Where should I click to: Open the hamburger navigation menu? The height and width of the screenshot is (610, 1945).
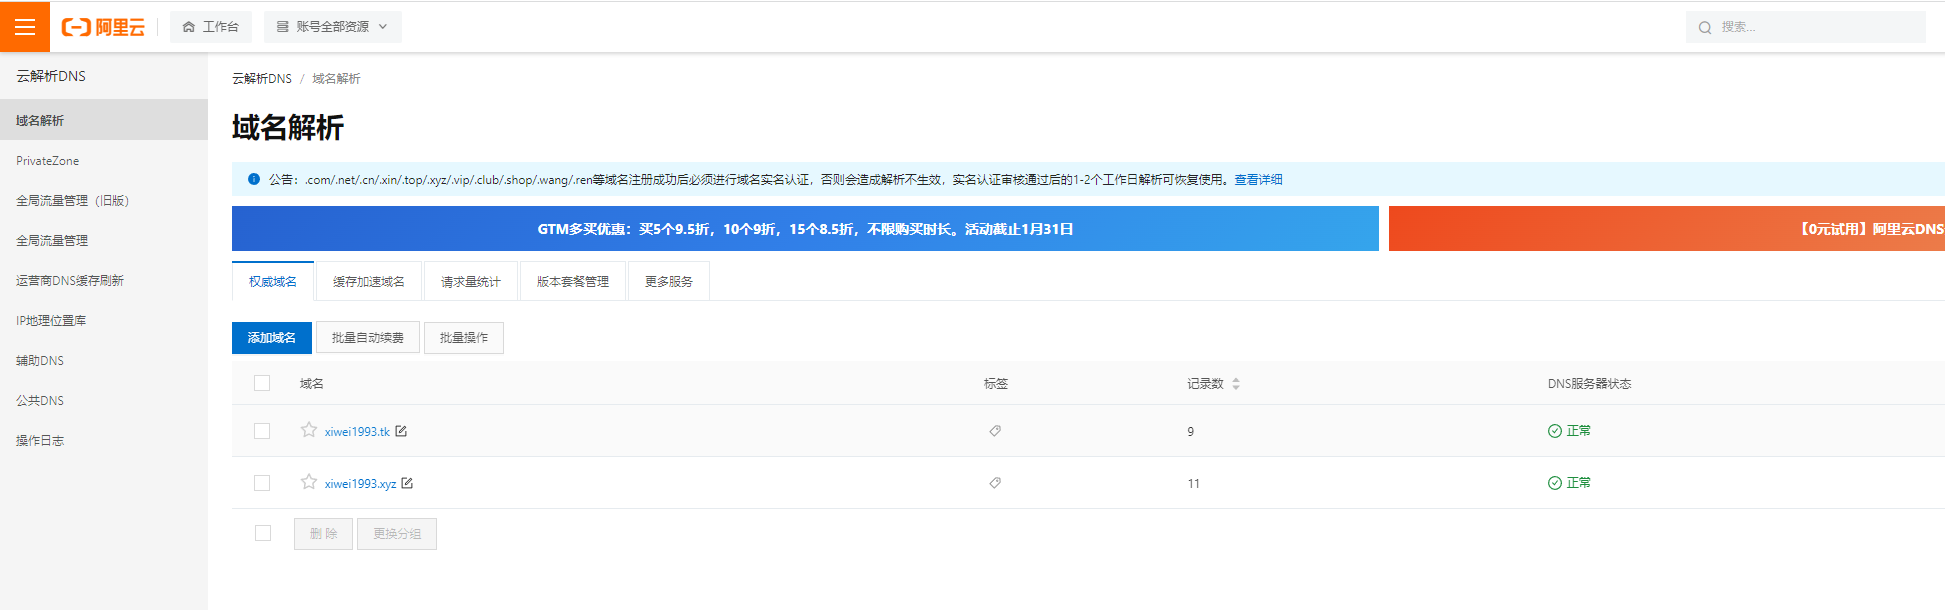pos(25,27)
